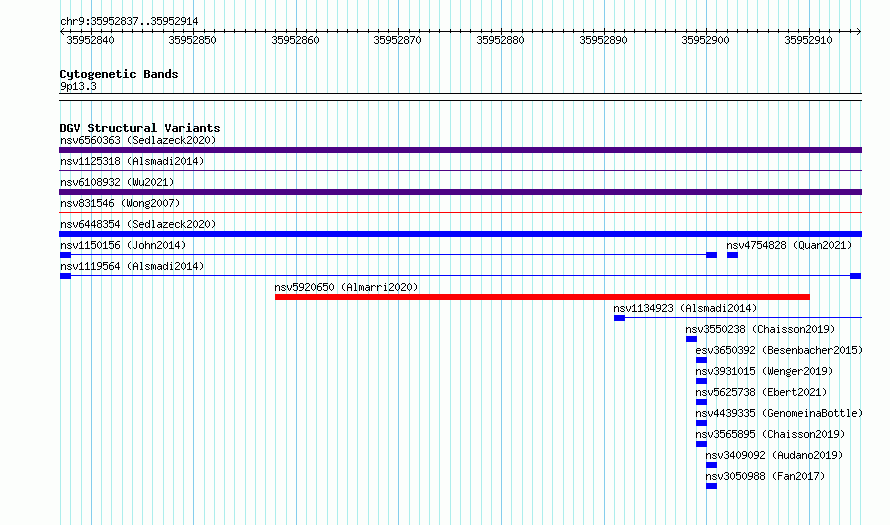Select the nsv6560363 purple variant bar
The image size is (890, 525).
point(460,150)
